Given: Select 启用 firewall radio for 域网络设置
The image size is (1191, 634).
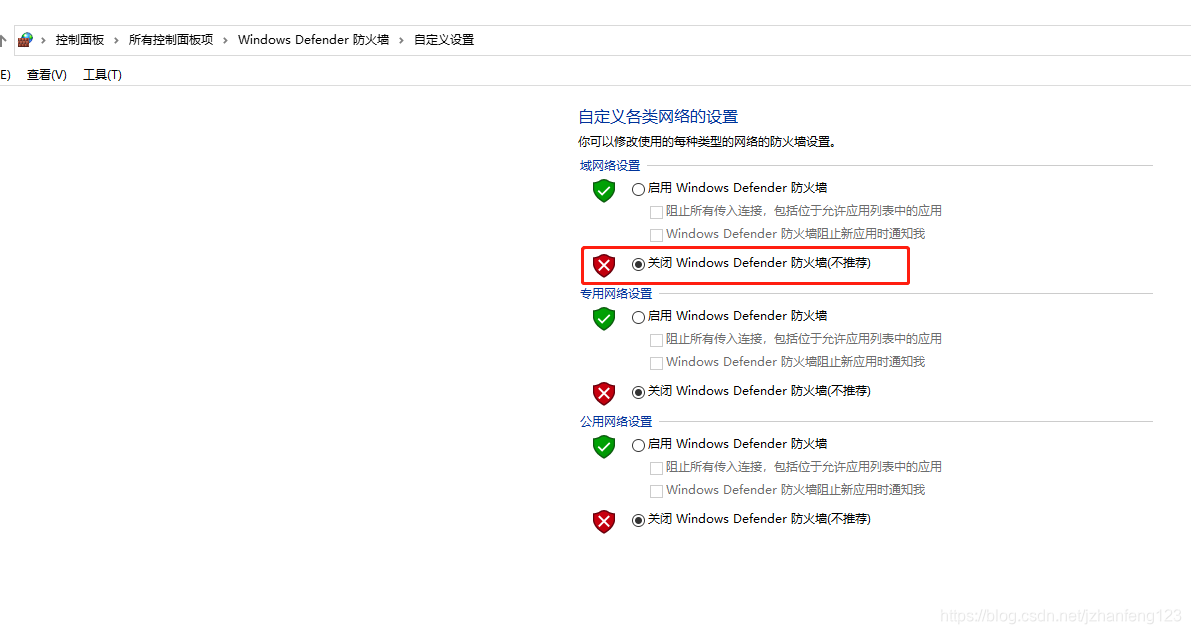Looking at the screenshot, I should point(638,189).
